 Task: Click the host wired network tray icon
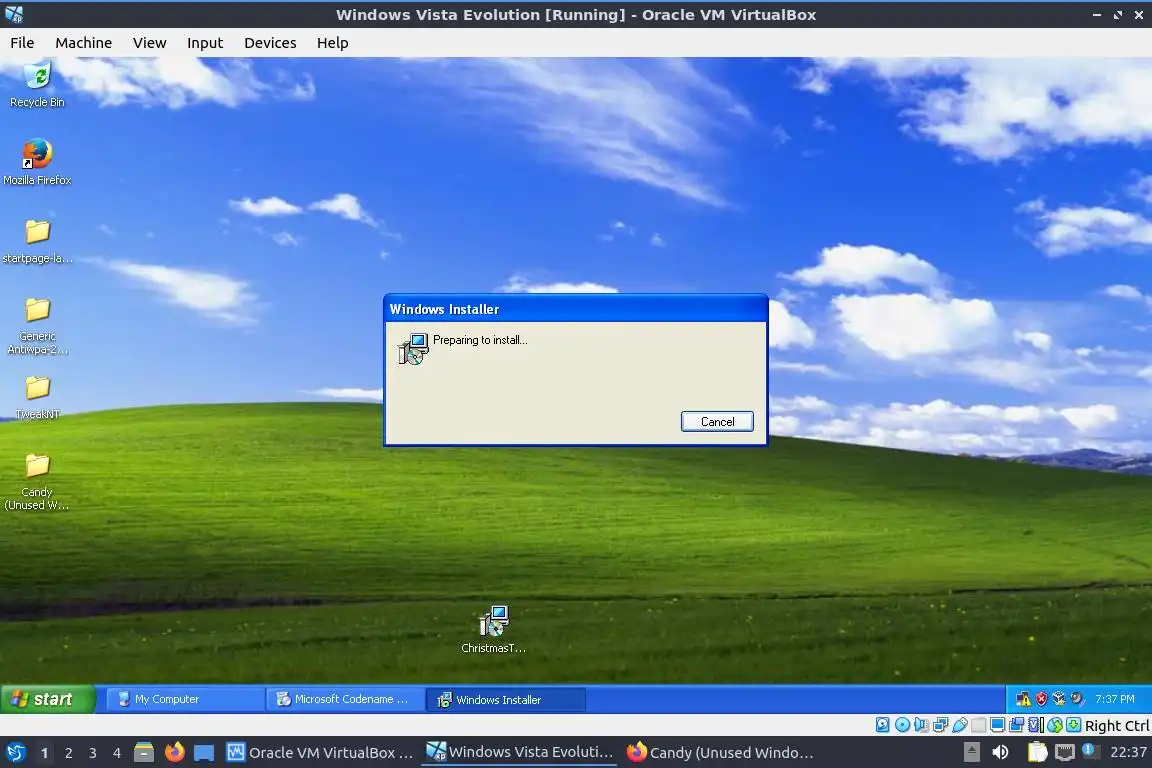click(1065, 752)
